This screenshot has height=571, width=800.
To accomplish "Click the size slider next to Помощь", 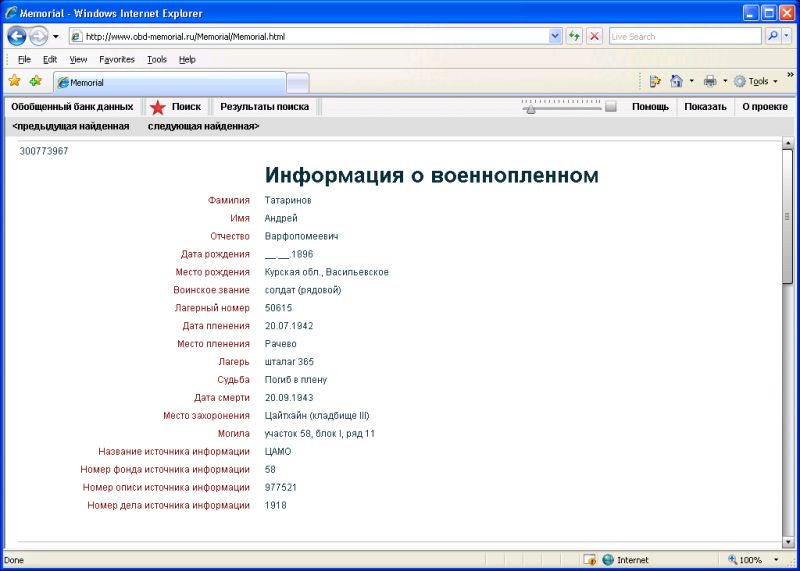I will [x=568, y=107].
